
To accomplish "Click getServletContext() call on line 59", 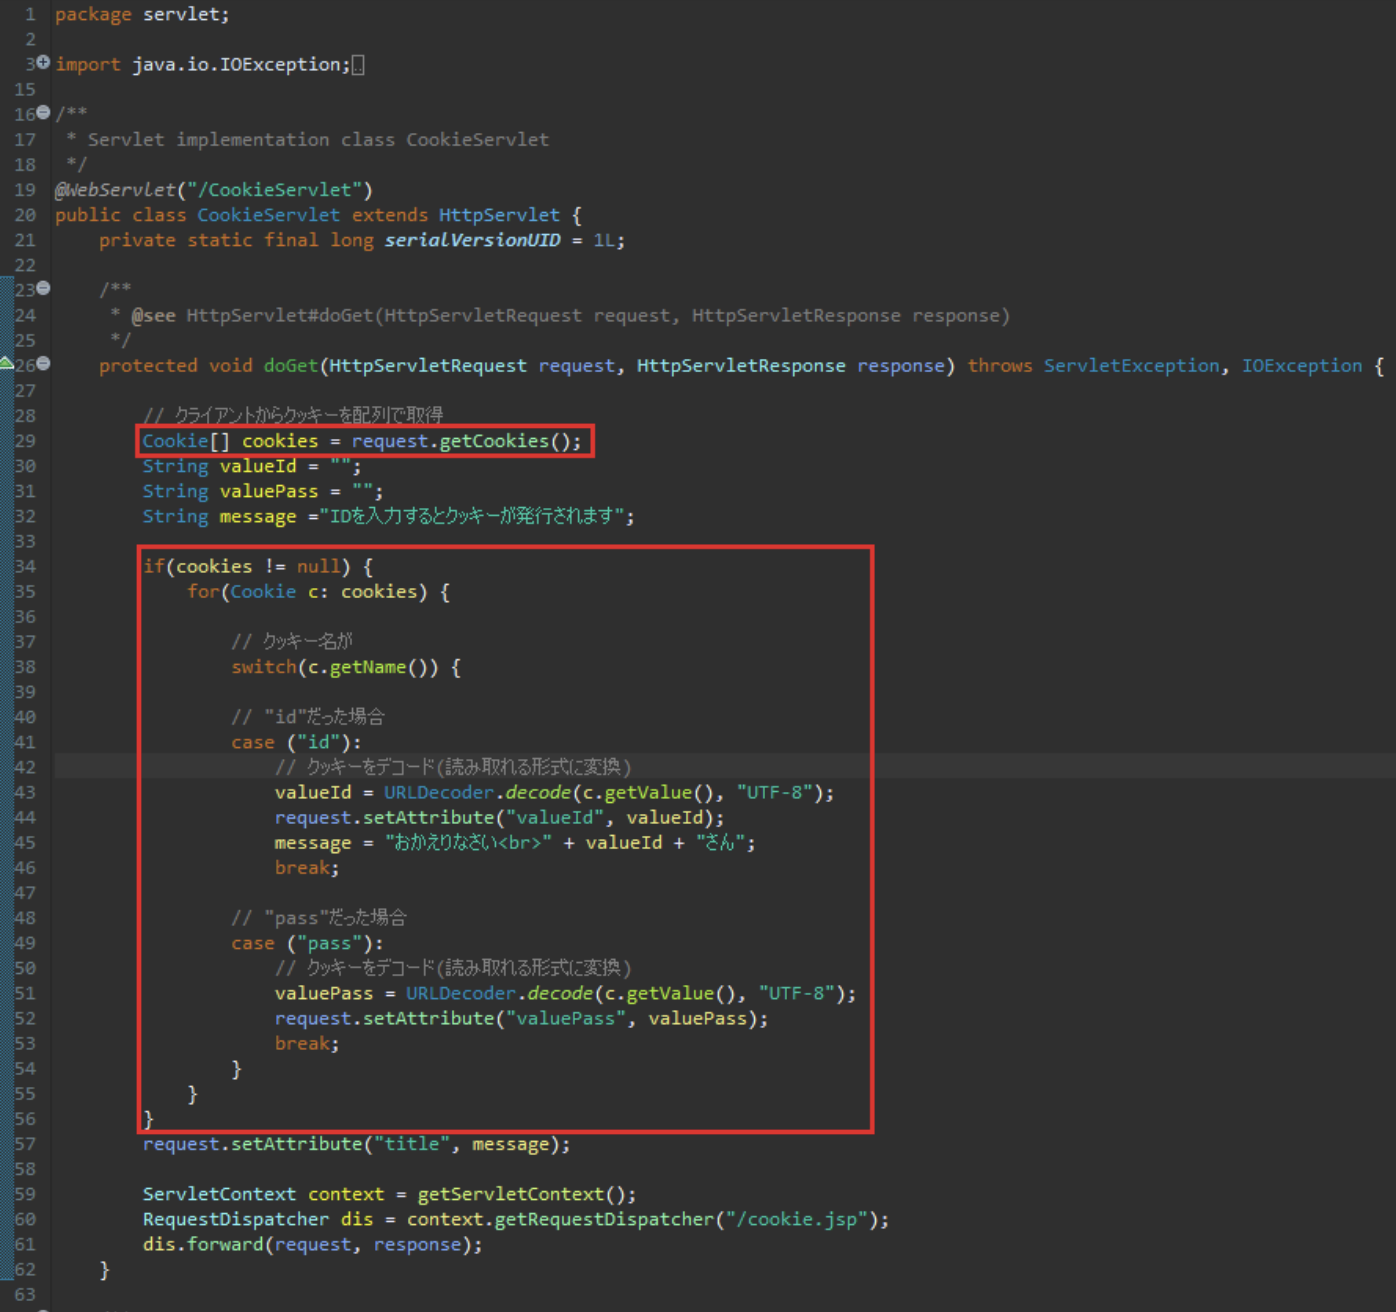I will tap(520, 1195).
